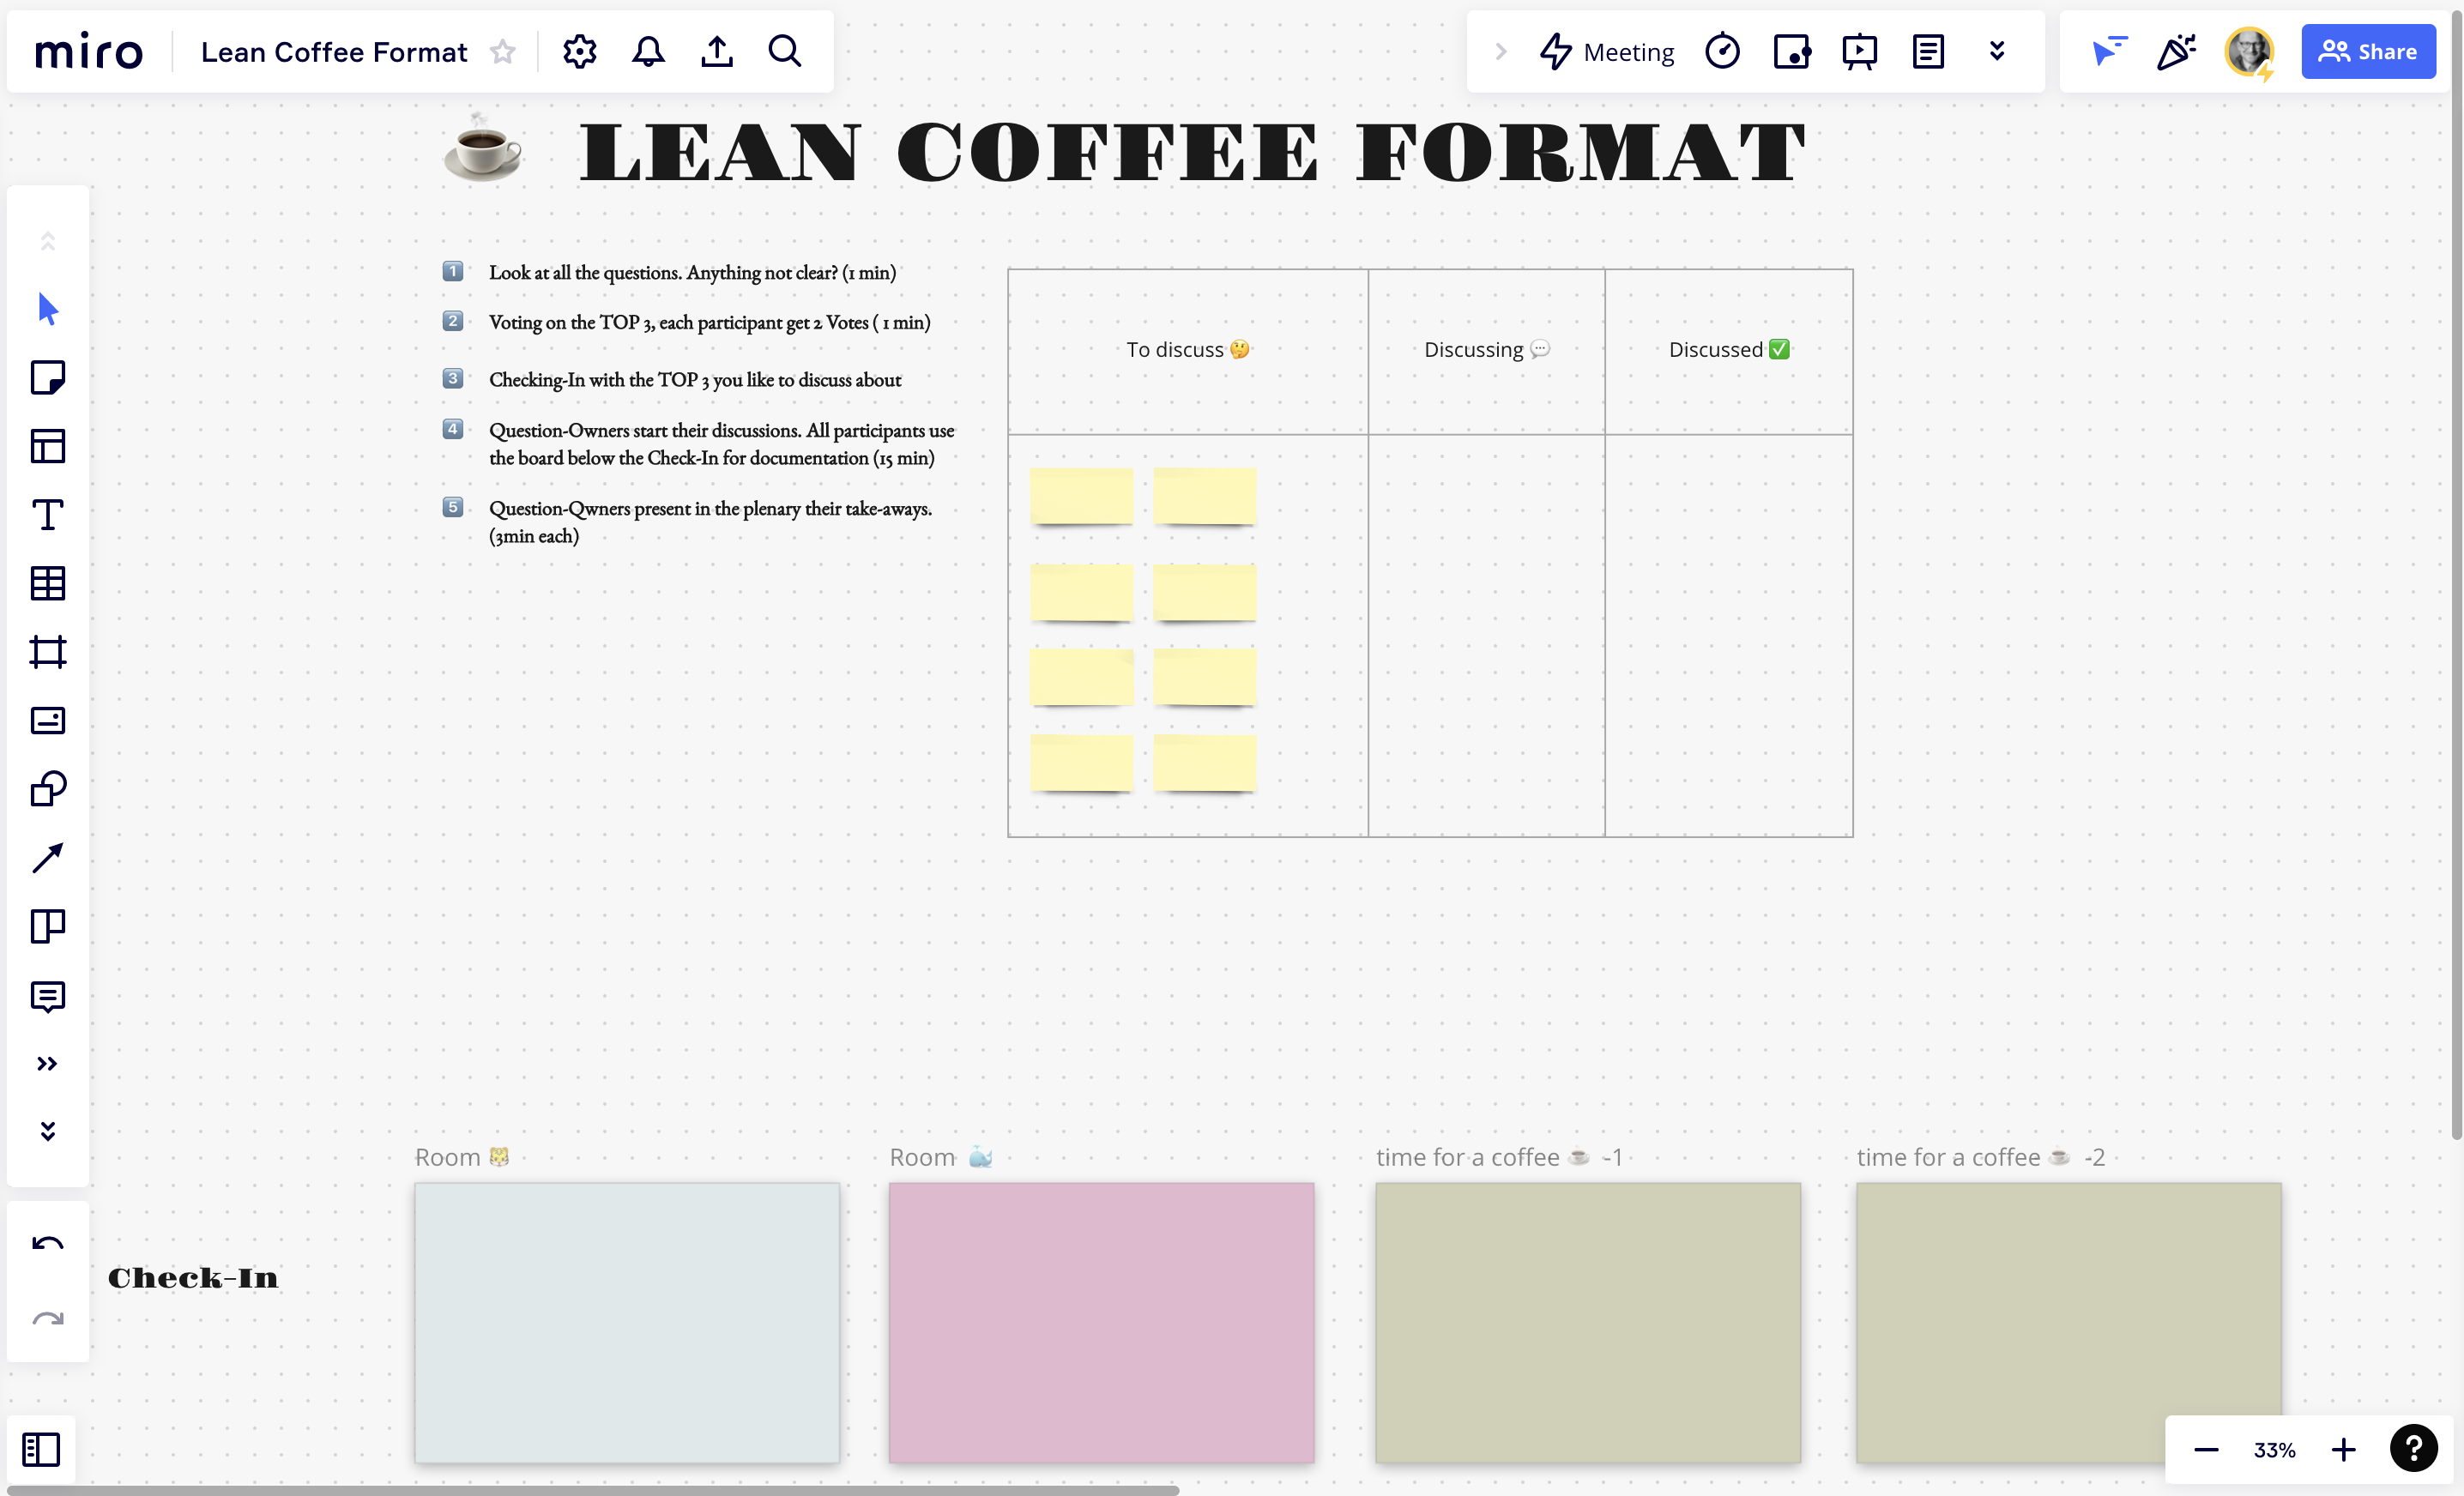Choose the Frame tool

click(x=47, y=652)
